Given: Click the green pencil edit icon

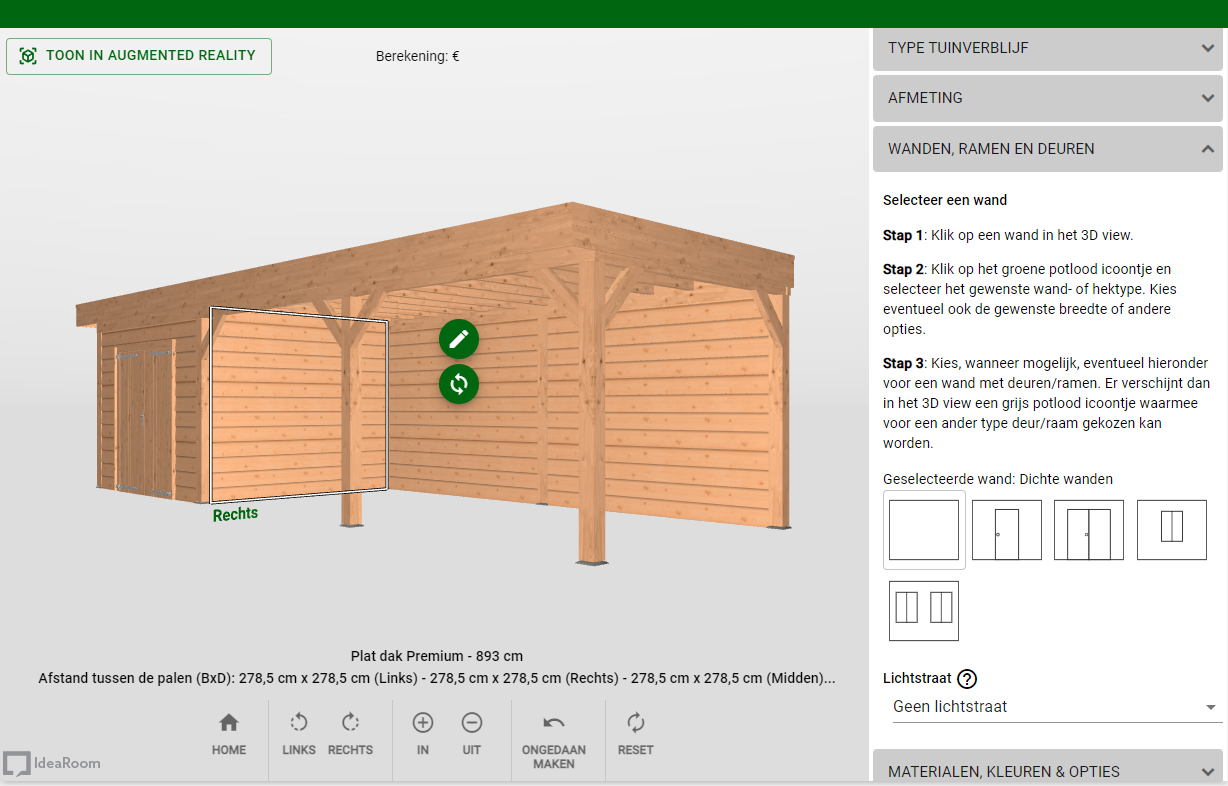Looking at the screenshot, I should [459, 340].
